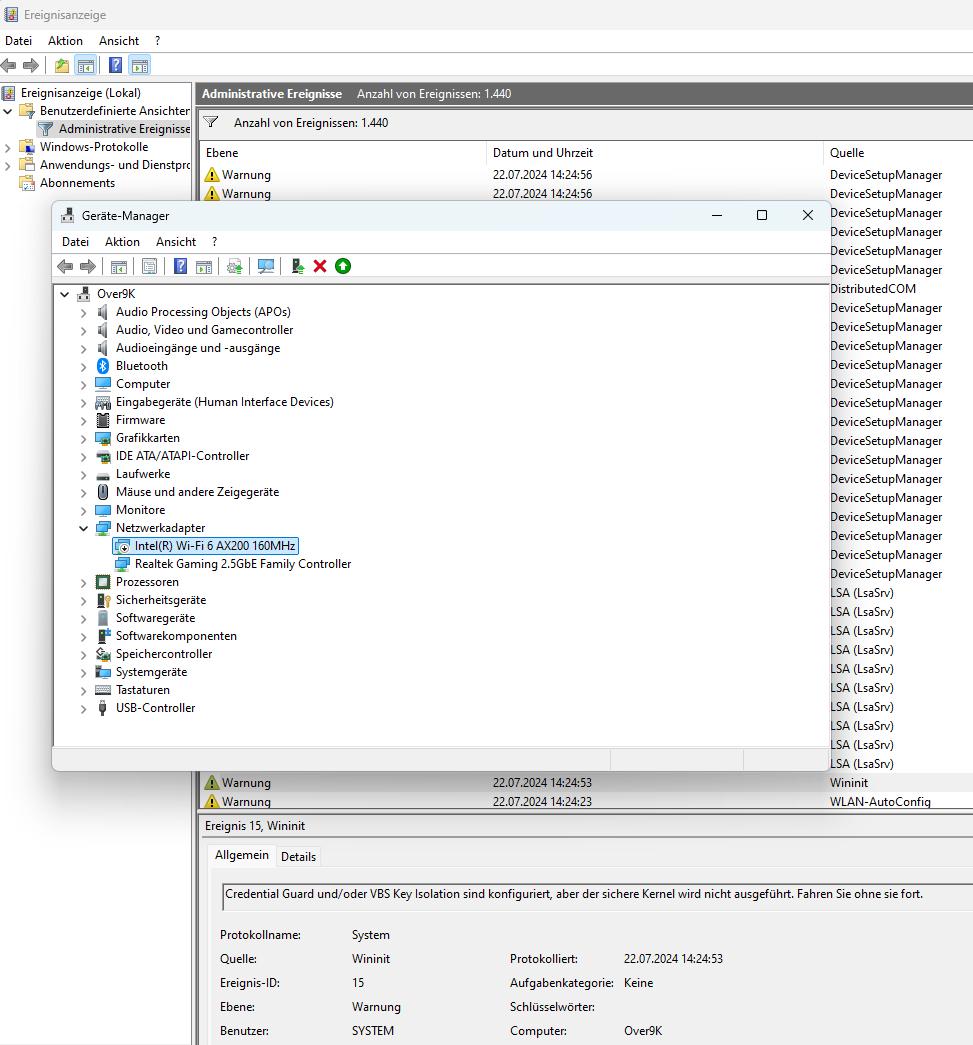
Task: Click the Grafikkarten category icon
Action: point(103,438)
